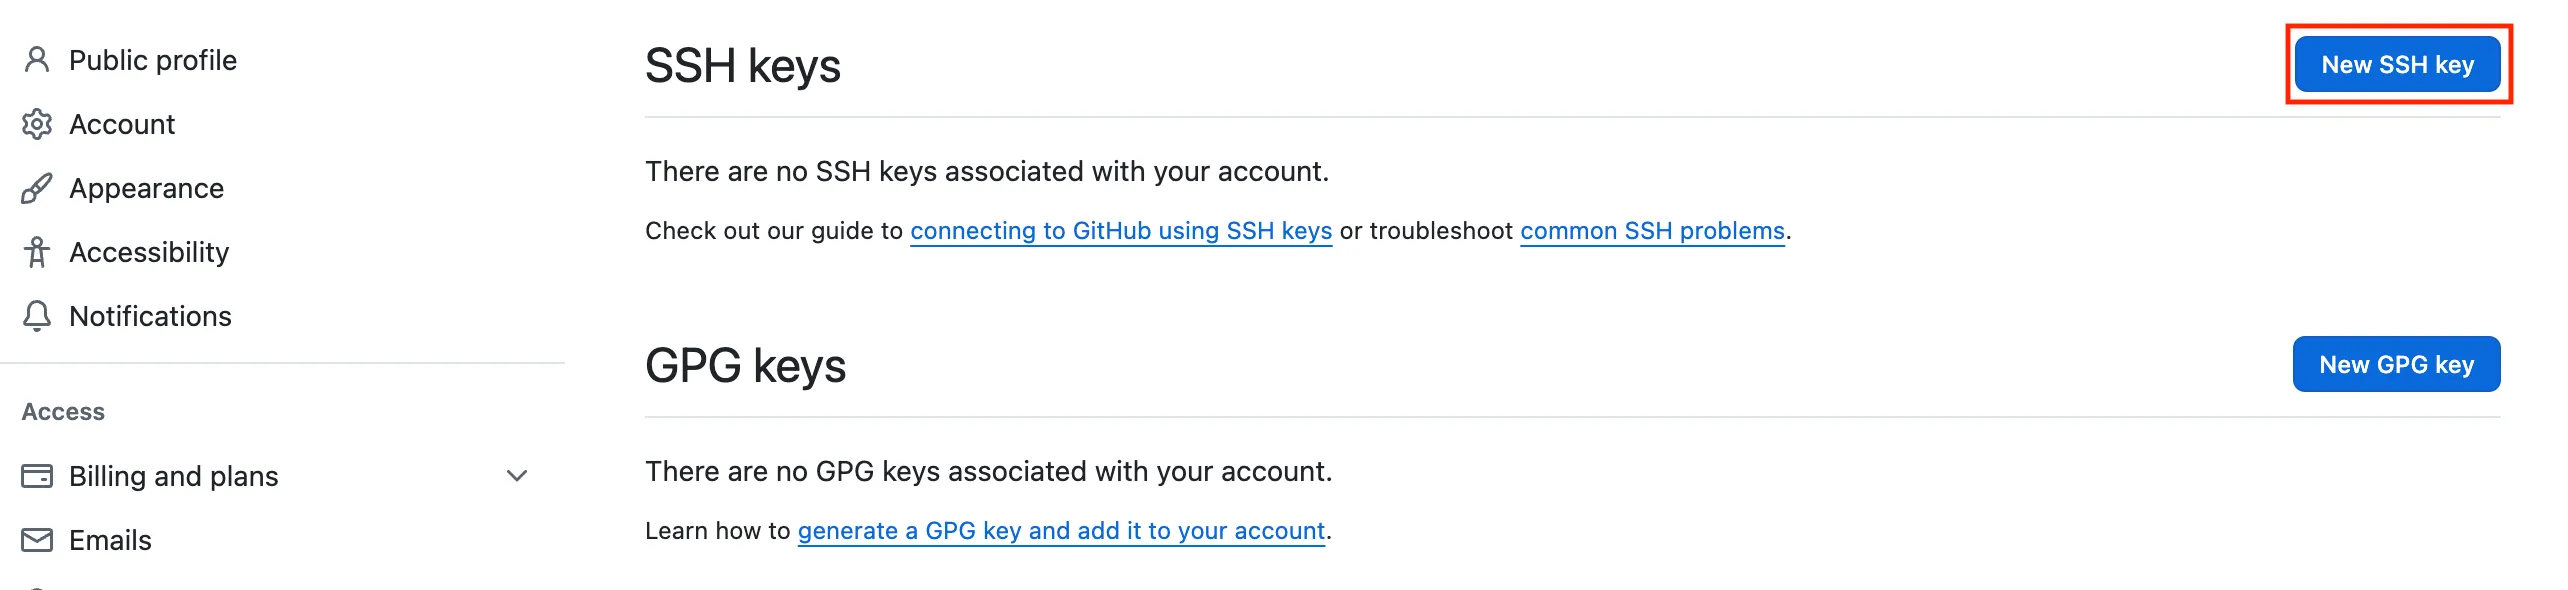
Task: Click the Emails envelope icon
Action: [37, 540]
